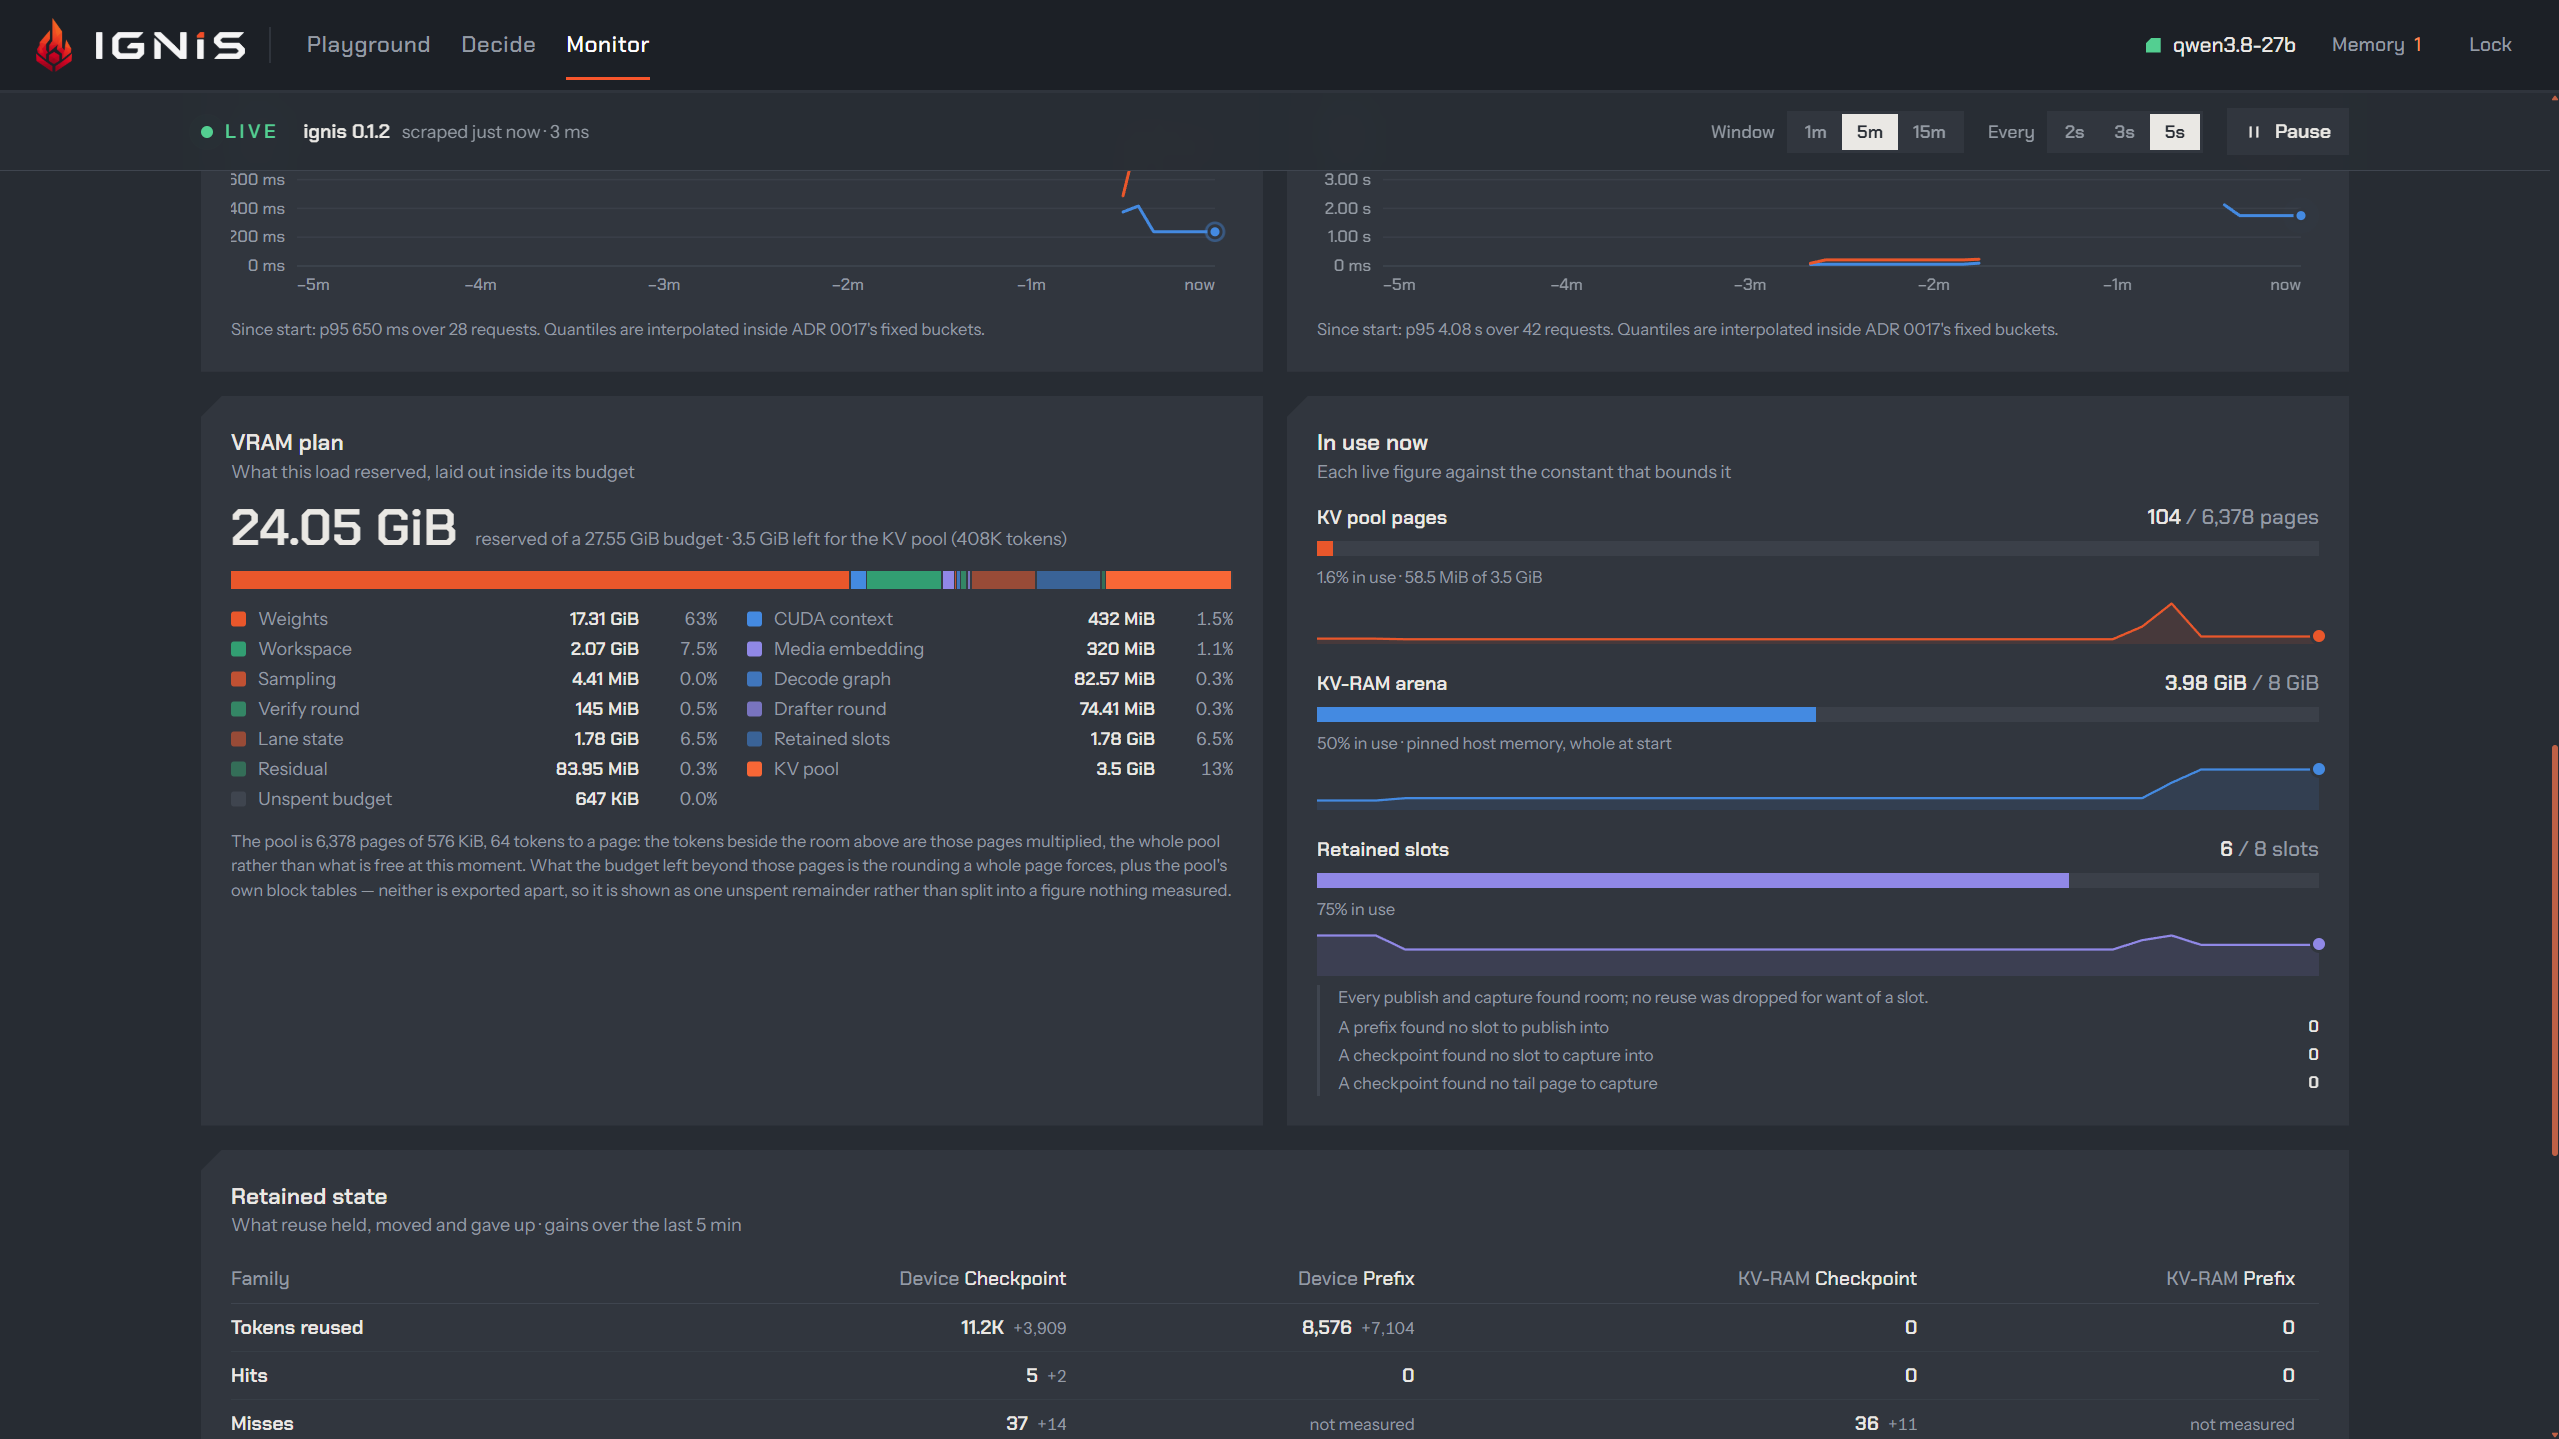
Task: Click the green model status indicator
Action: click(2153, 45)
